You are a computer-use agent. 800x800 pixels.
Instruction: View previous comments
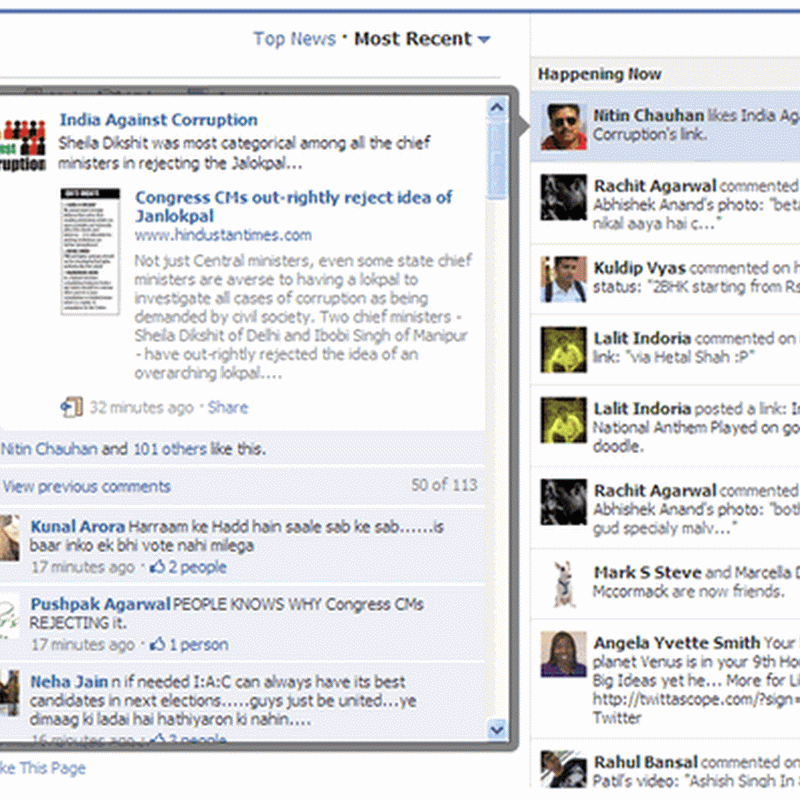click(86, 486)
